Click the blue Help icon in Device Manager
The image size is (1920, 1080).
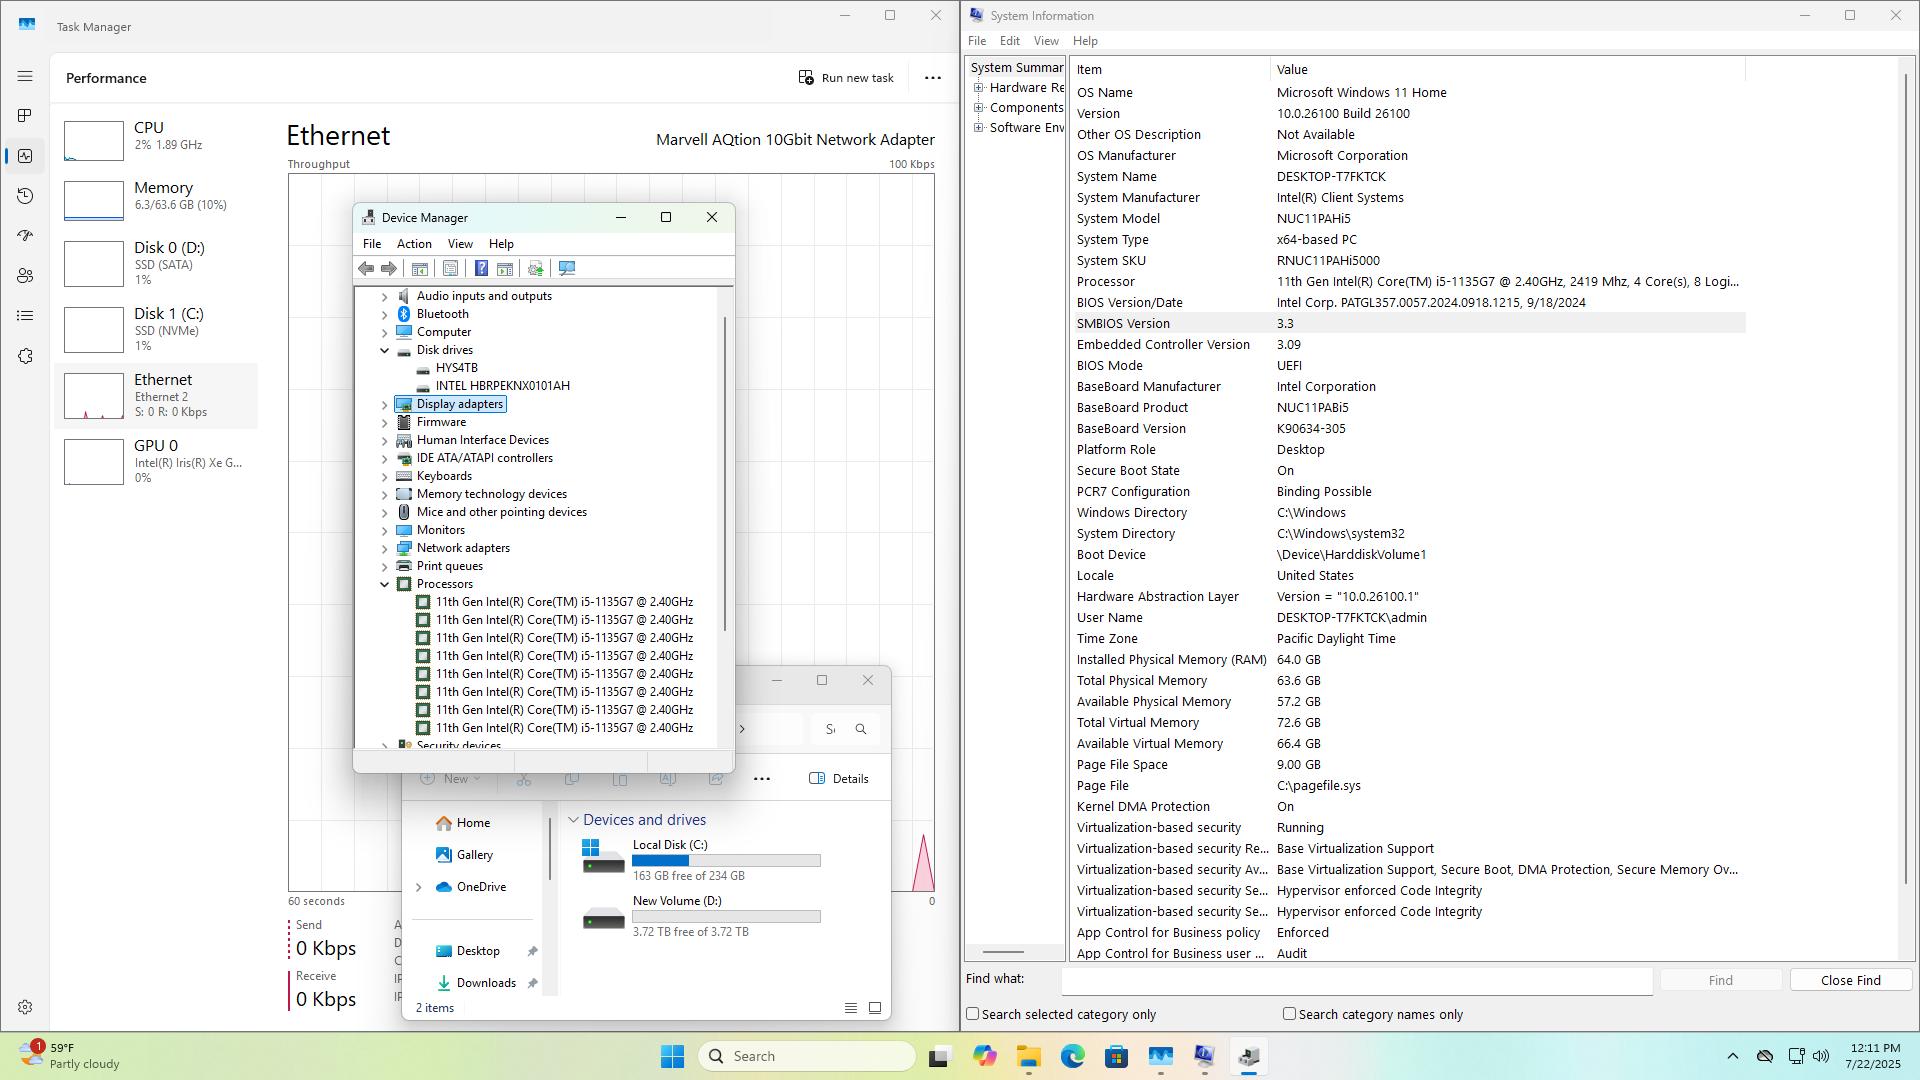(x=481, y=268)
